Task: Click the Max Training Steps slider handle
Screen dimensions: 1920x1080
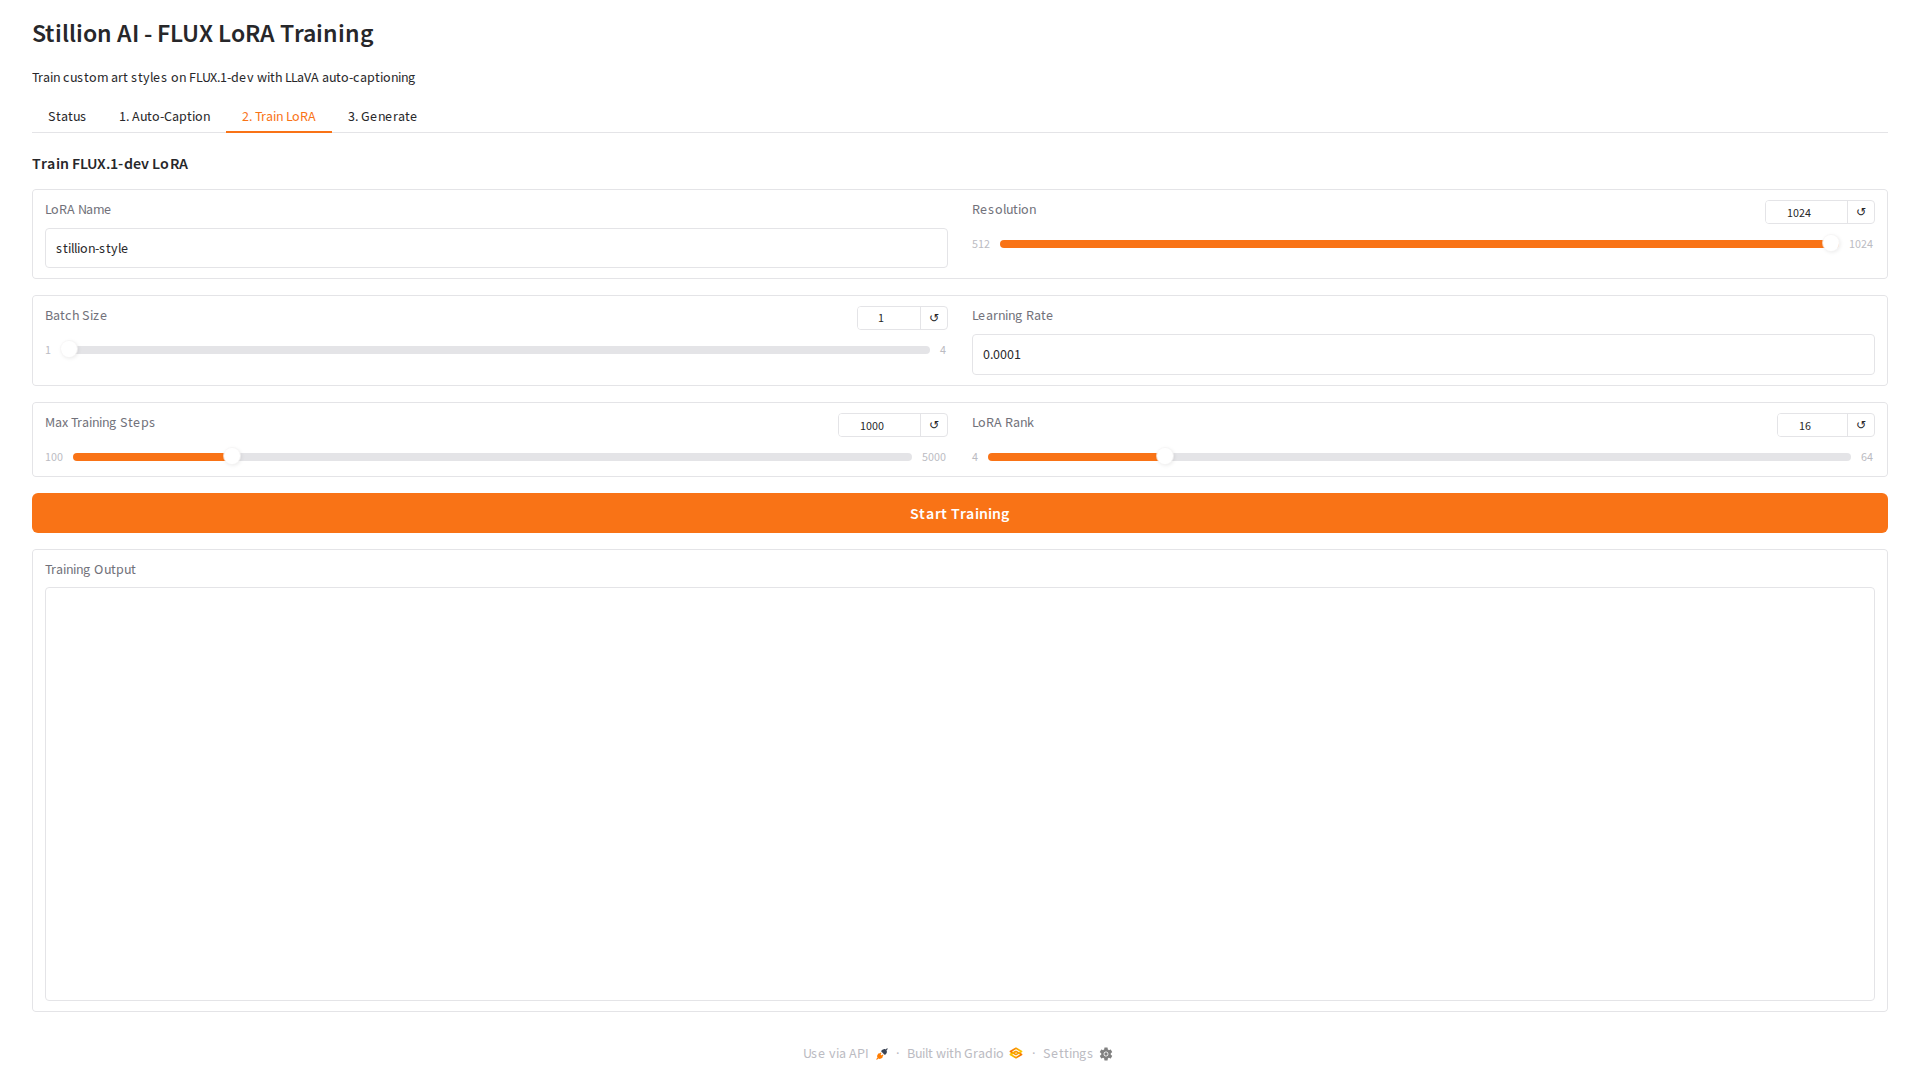Action: click(x=232, y=457)
